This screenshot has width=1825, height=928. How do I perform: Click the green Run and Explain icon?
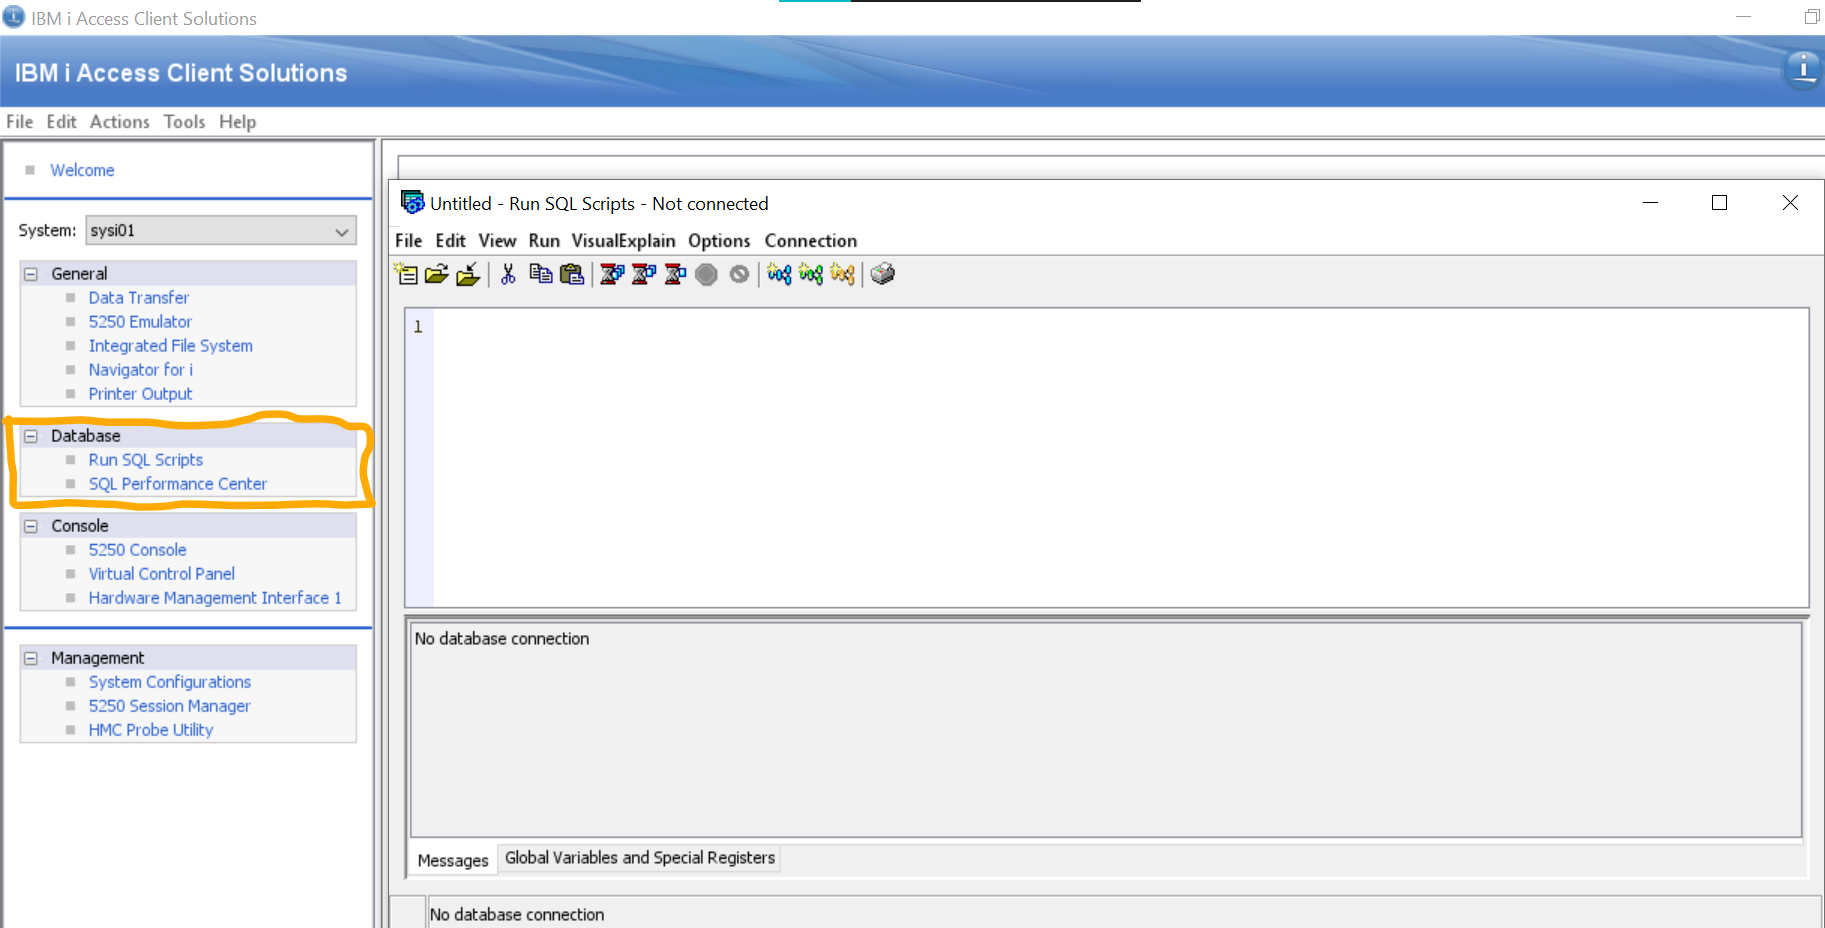811,274
